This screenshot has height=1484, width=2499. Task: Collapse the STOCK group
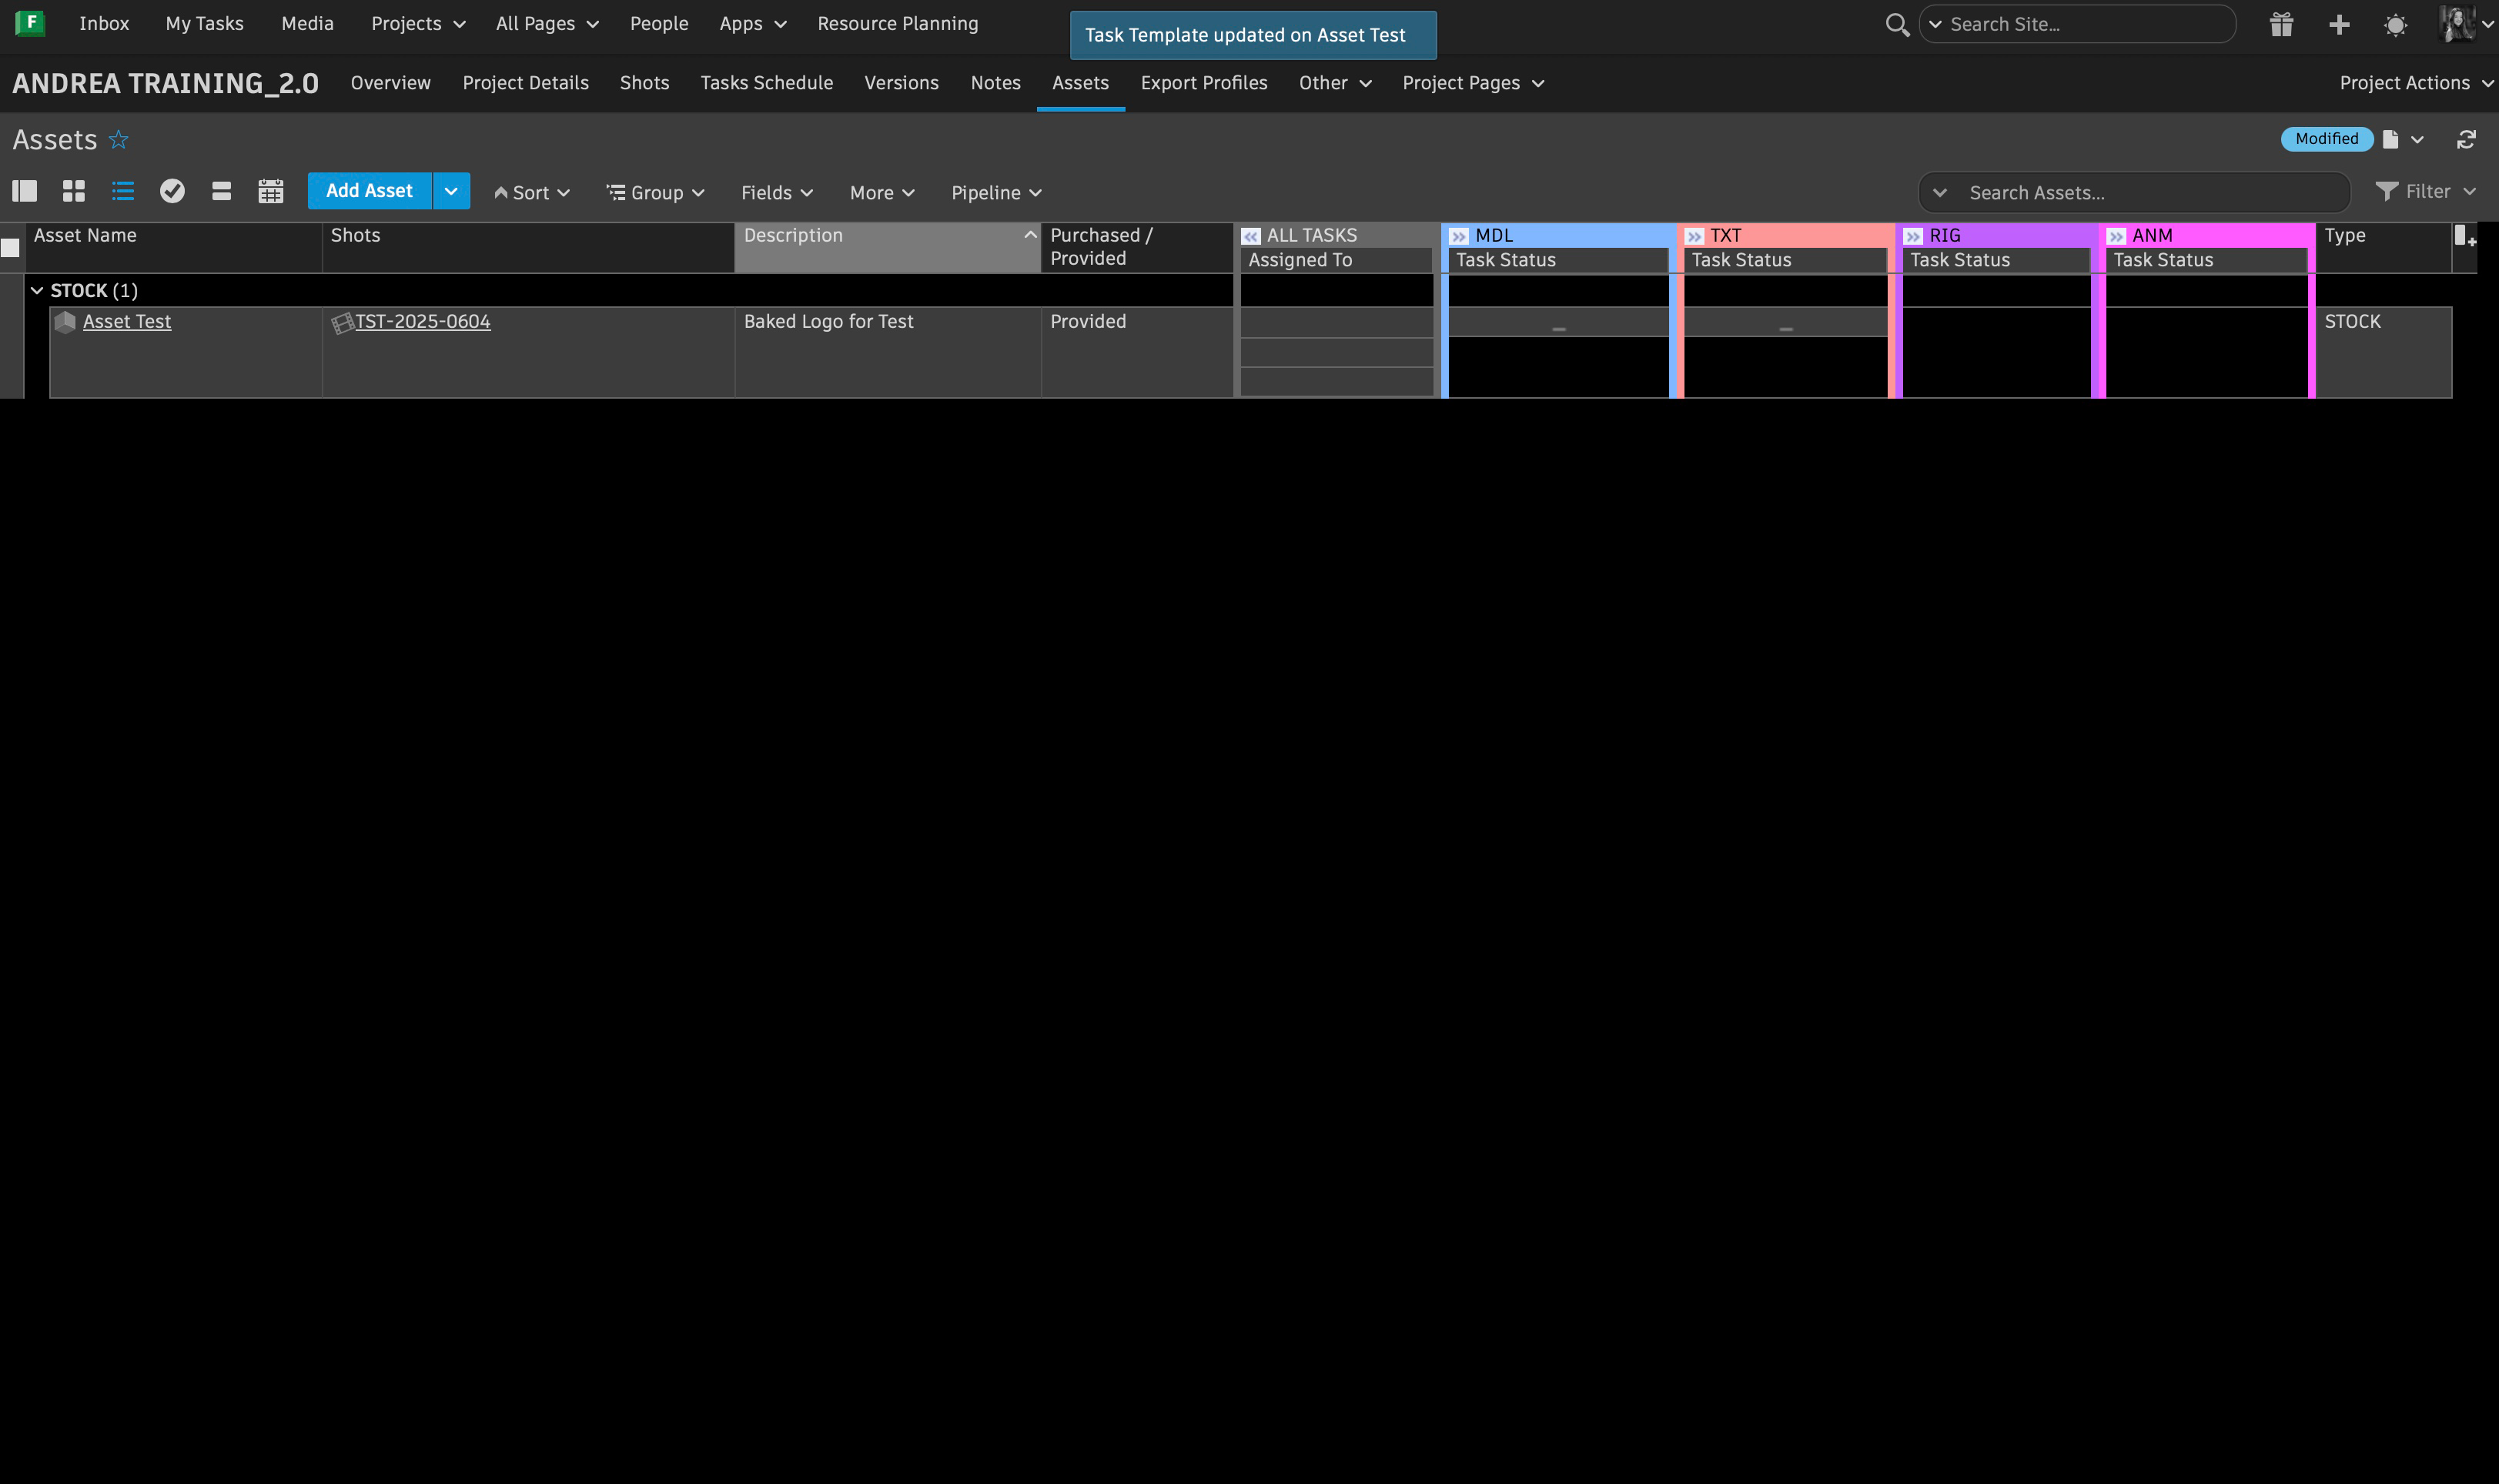[x=37, y=290]
